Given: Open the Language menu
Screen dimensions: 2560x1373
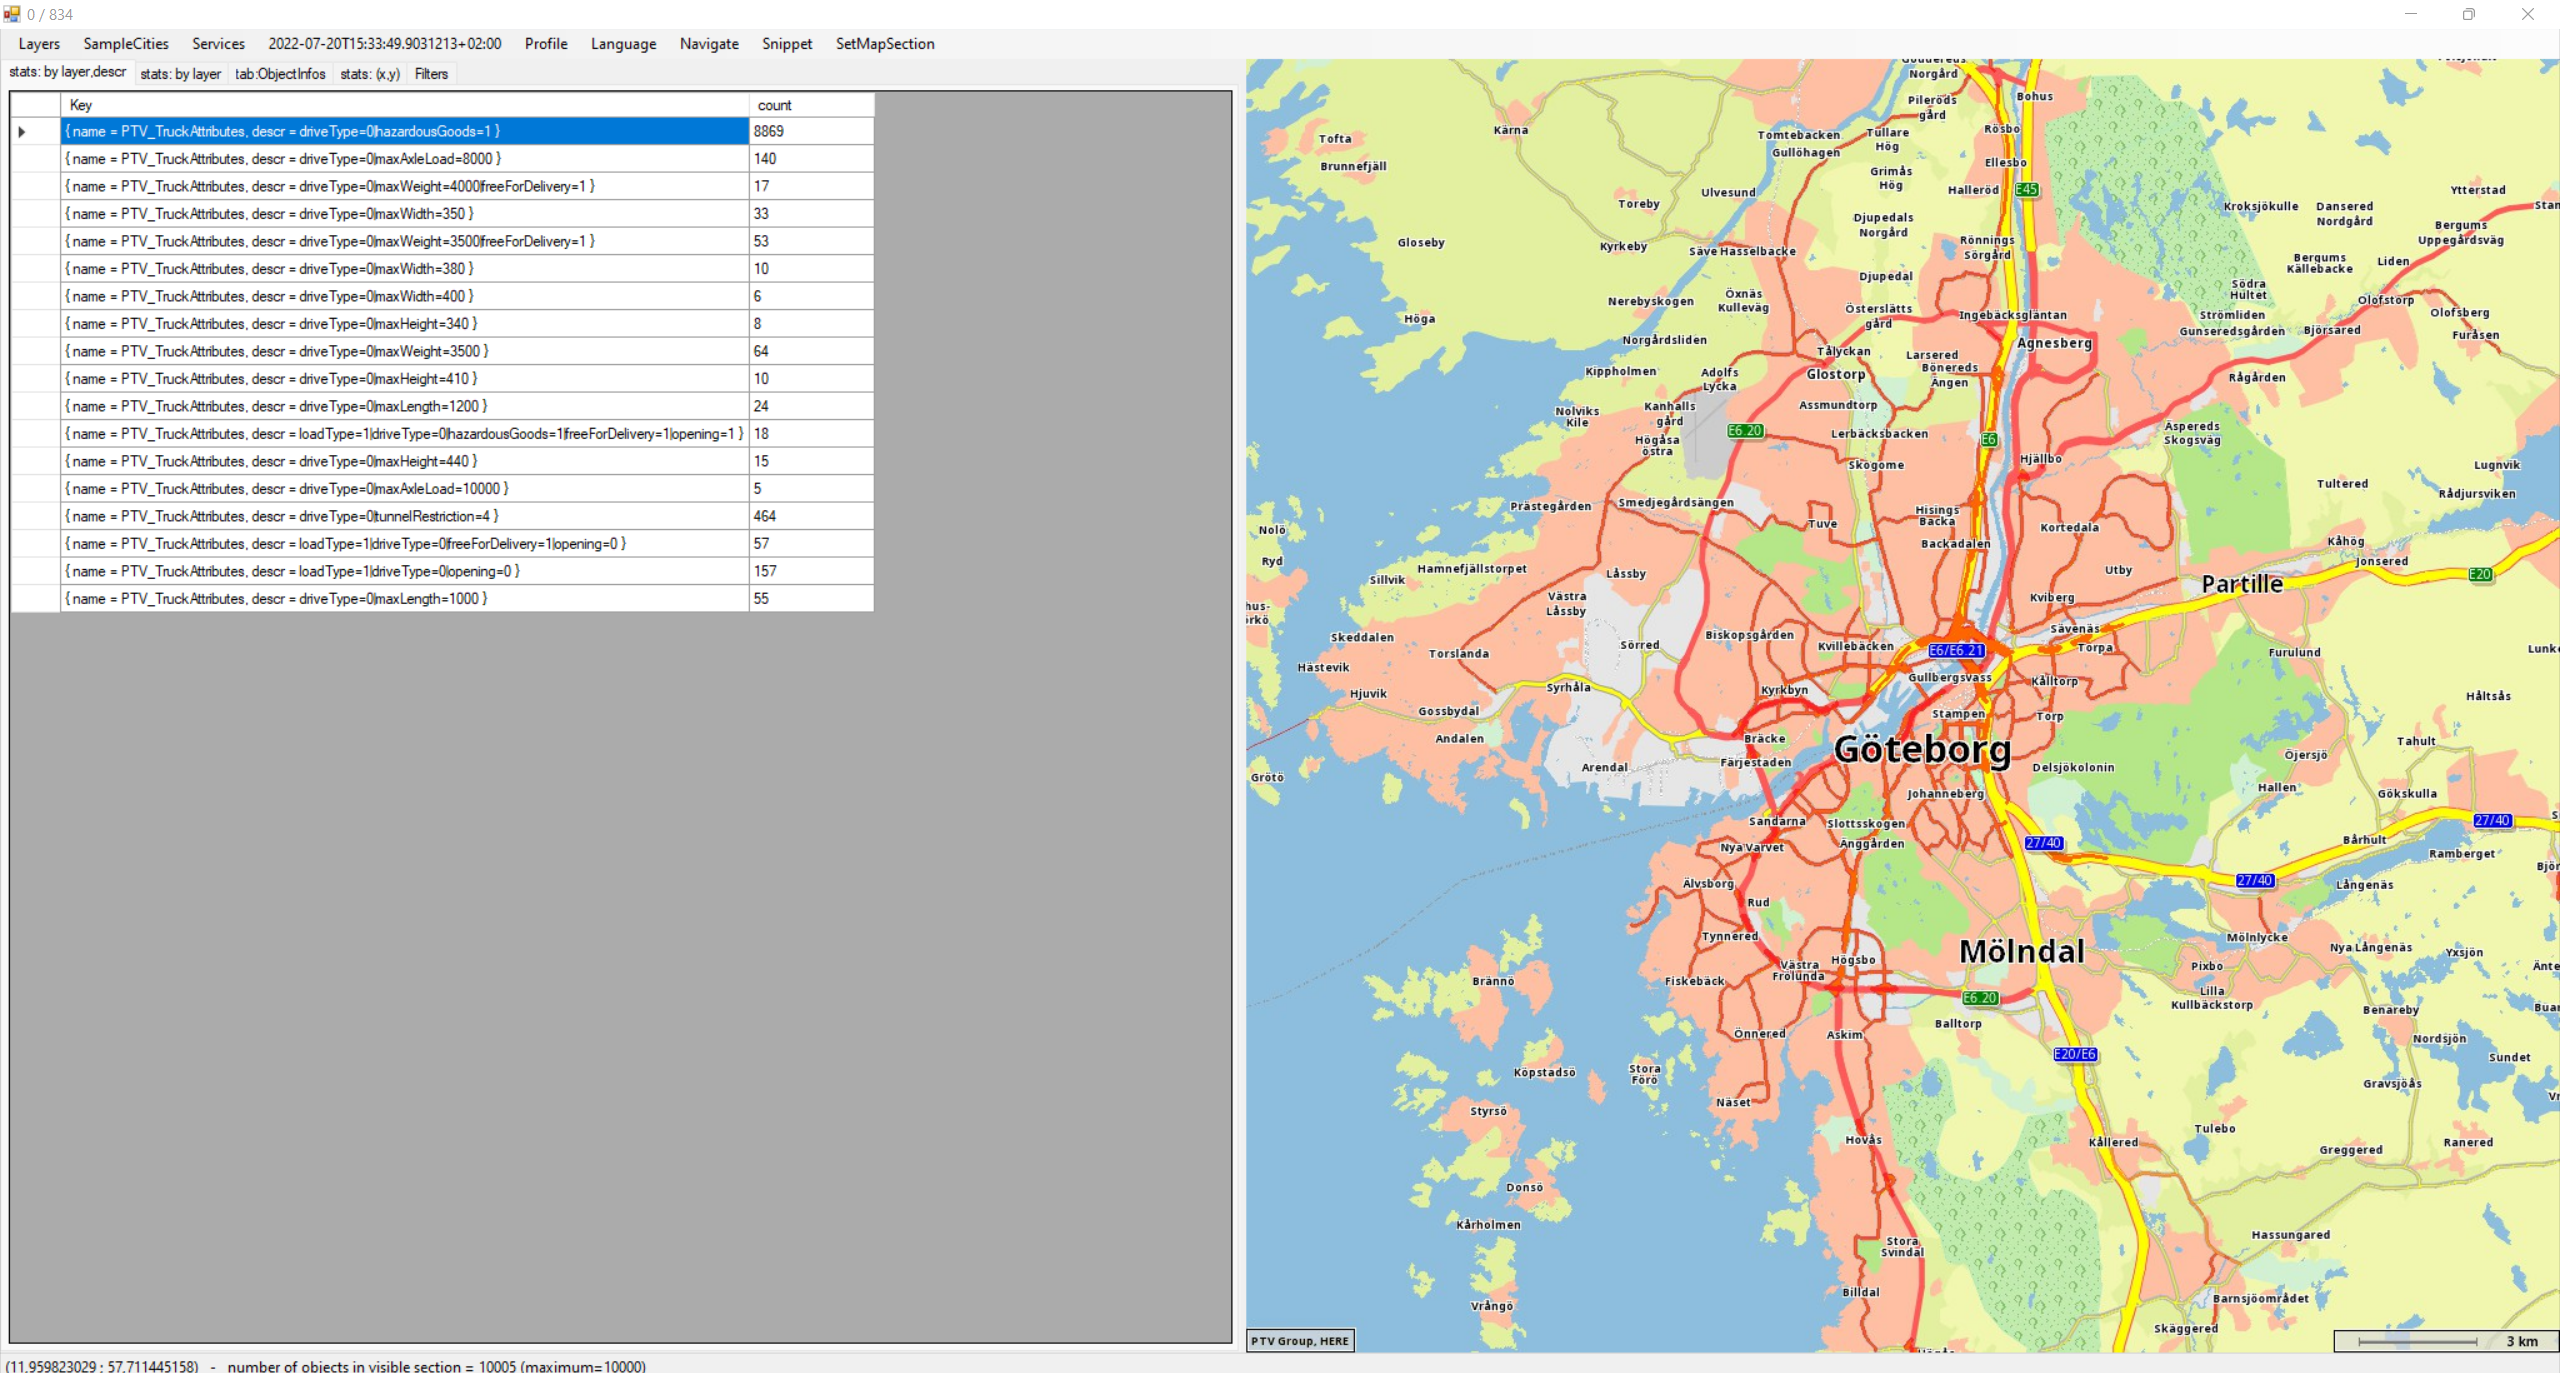Looking at the screenshot, I should coord(623,44).
